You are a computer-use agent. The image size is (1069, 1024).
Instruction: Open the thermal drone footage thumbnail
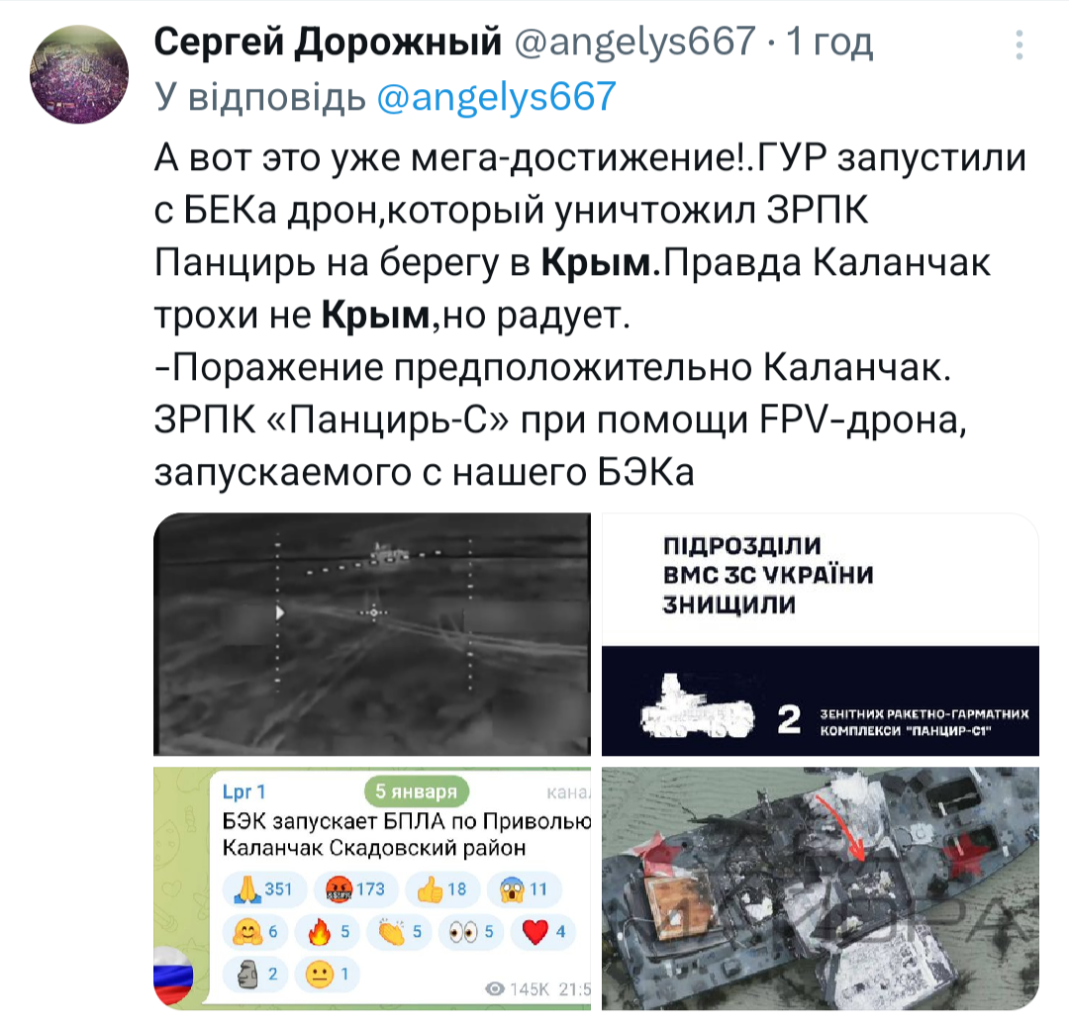point(372,634)
